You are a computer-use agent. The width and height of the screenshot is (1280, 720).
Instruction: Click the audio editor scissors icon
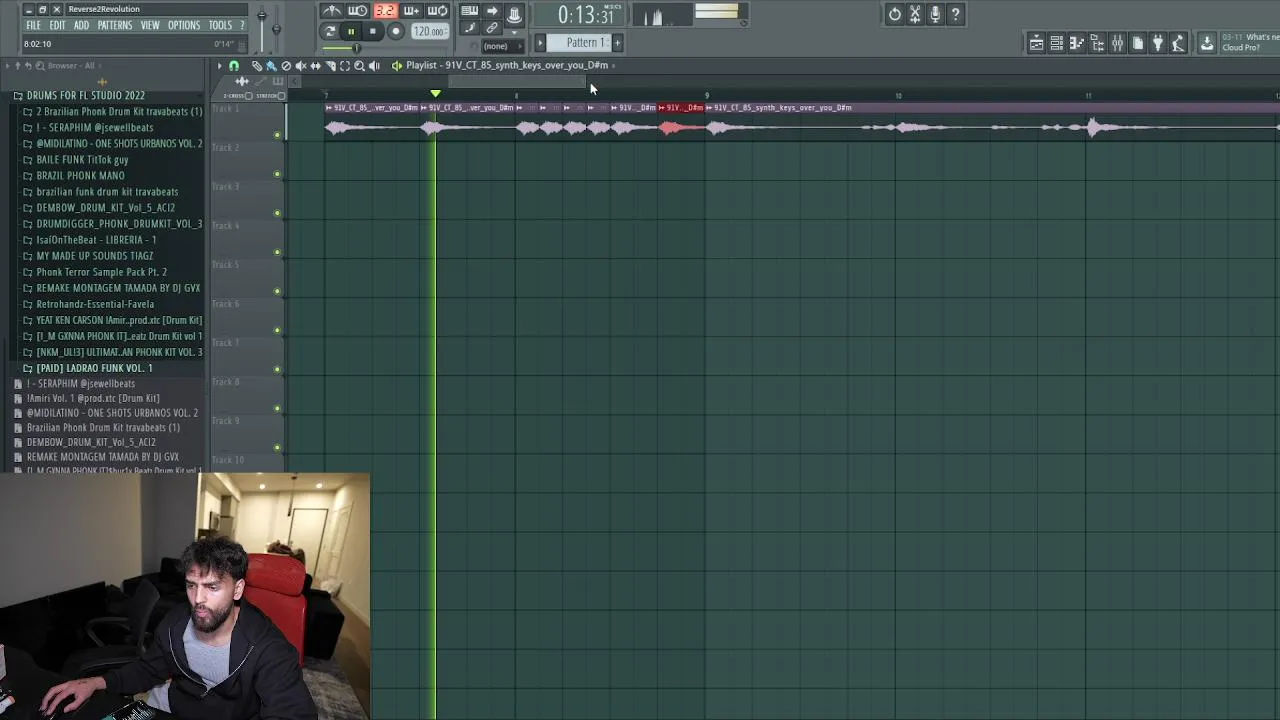(915, 14)
